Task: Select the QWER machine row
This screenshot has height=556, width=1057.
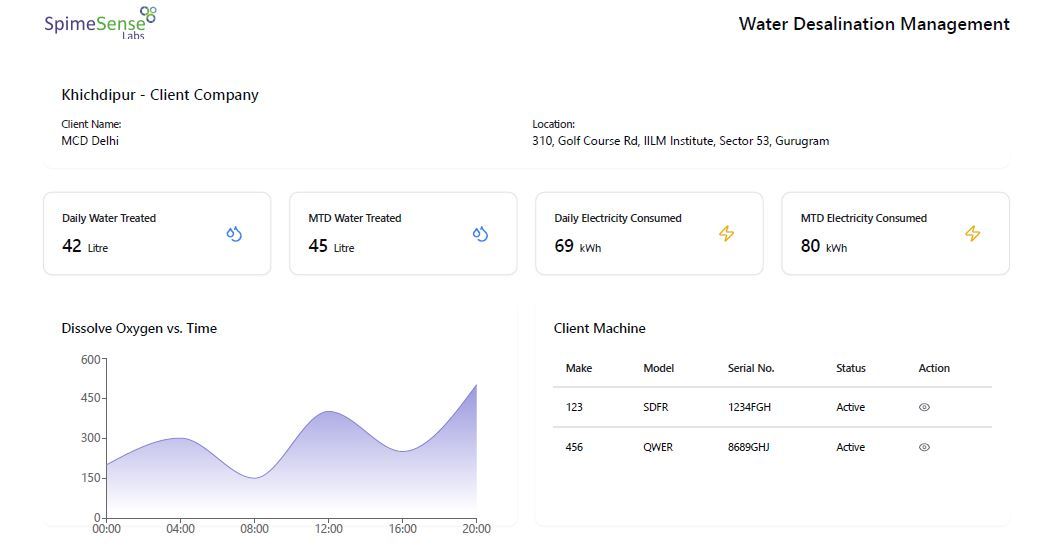Action: (x=657, y=448)
